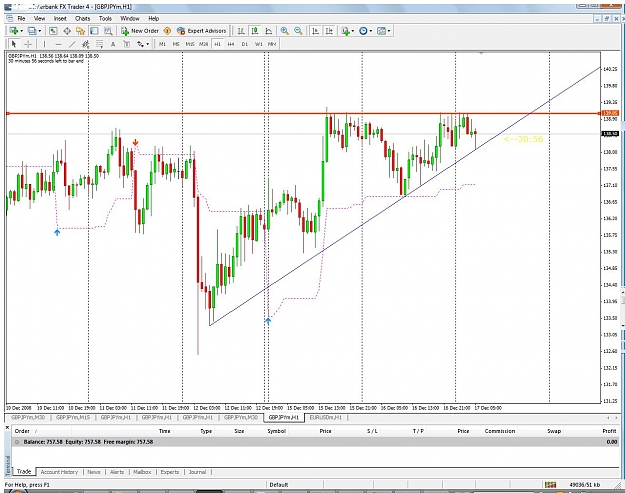The image size is (625, 493).
Task: Switch to M15 timeframe
Action: click(x=190, y=44)
